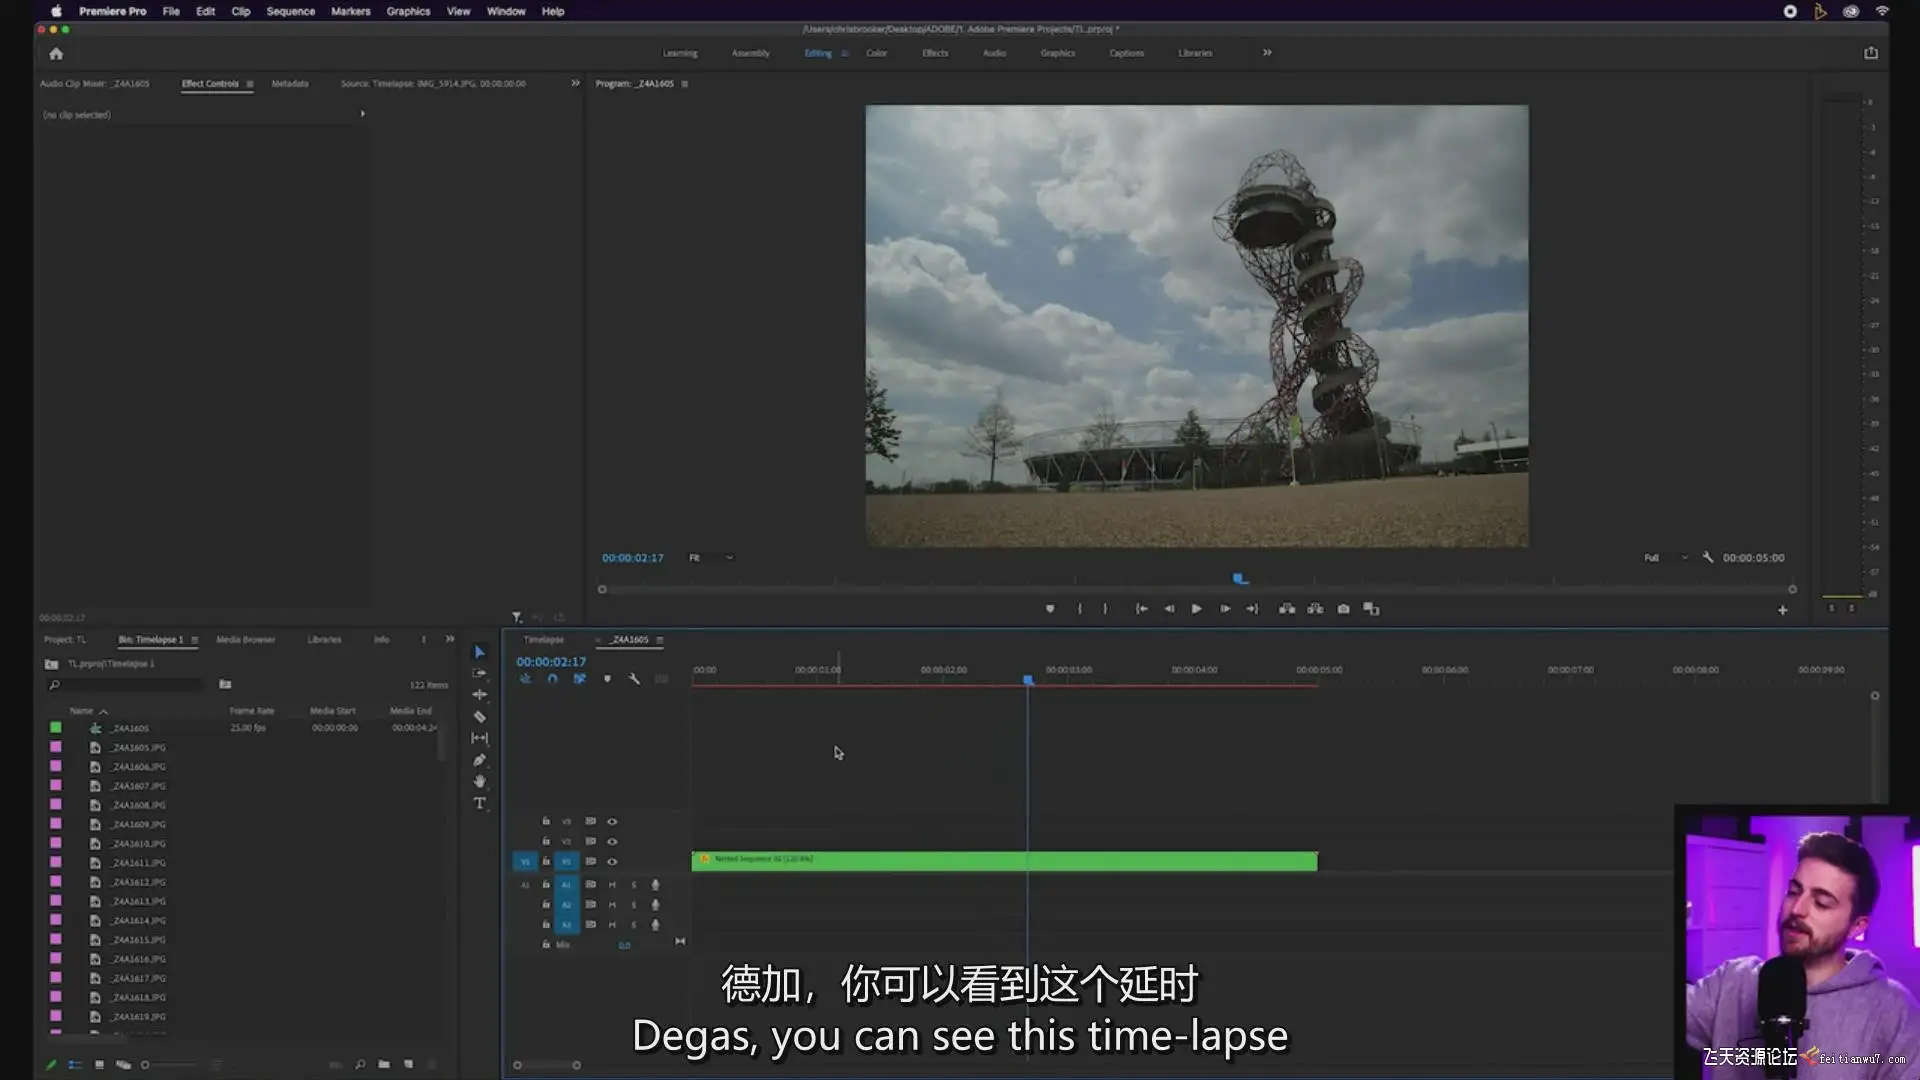Image resolution: width=1920 pixels, height=1080 pixels.
Task: Click the Export Frame camera icon
Action: point(1343,609)
